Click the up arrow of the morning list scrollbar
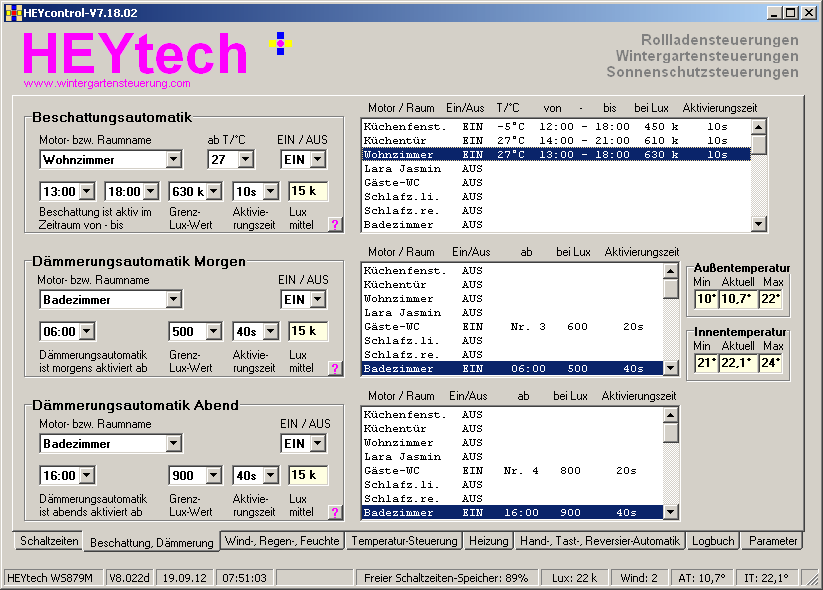823x590 pixels. click(671, 271)
